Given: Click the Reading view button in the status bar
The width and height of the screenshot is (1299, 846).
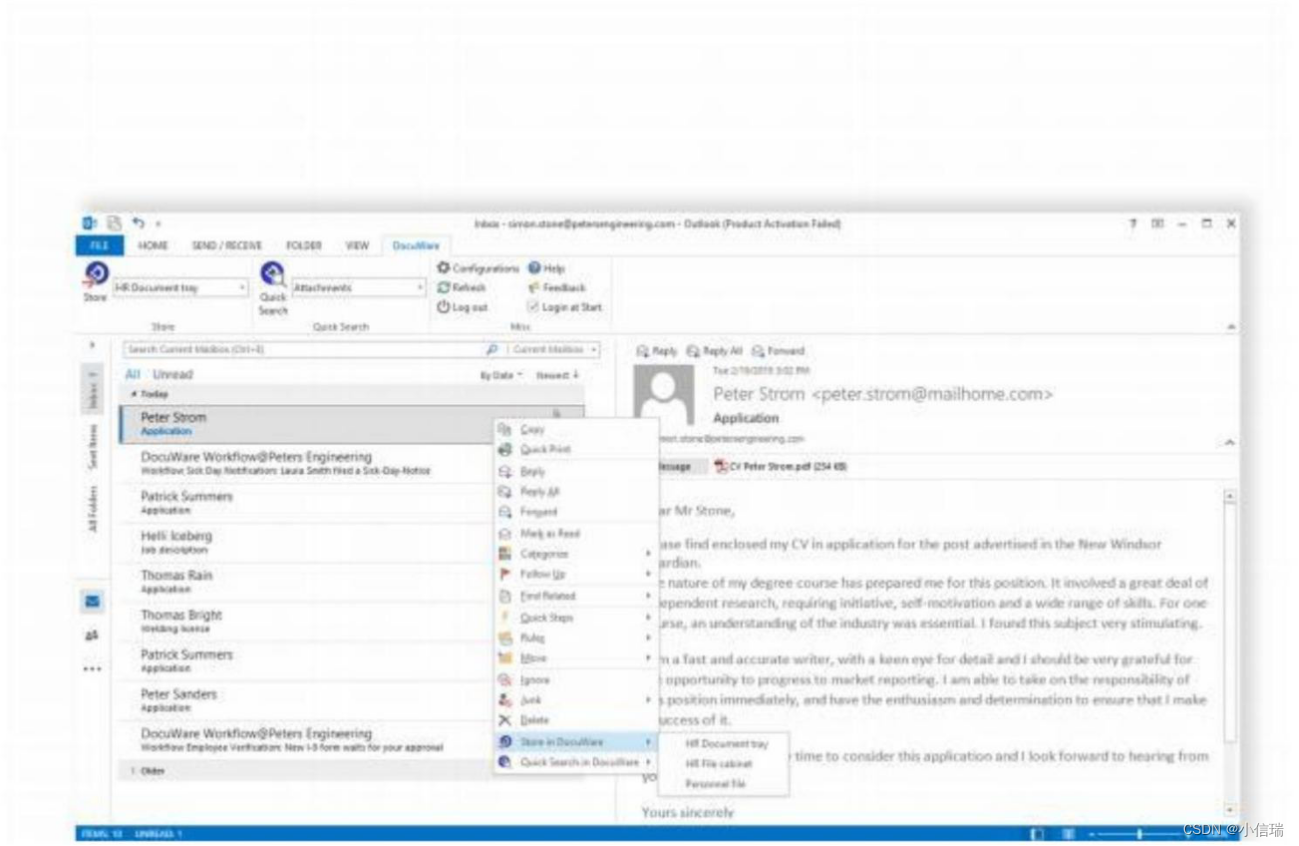Looking at the screenshot, I should [x=1069, y=833].
